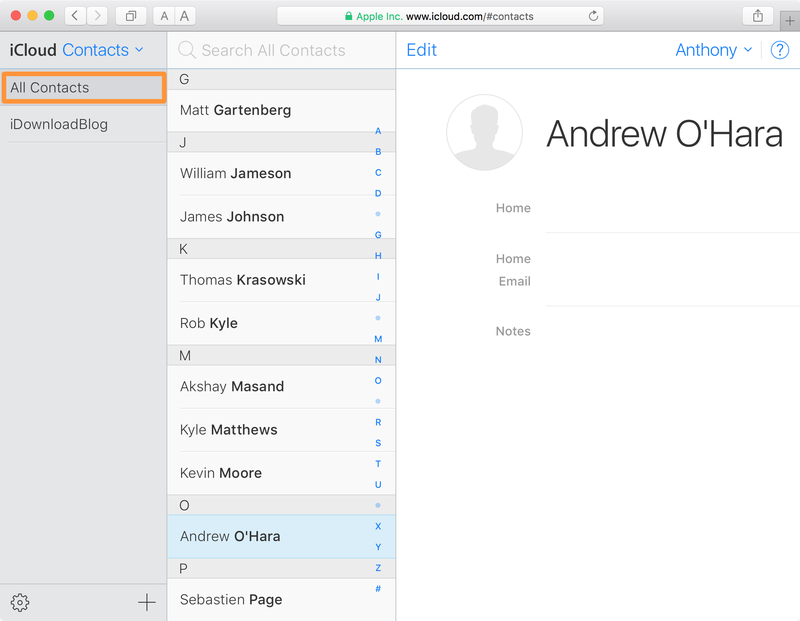The height and width of the screenshot is (621, 800).
Task: Jump to letter X in the index
Action: tap(378, 526)
